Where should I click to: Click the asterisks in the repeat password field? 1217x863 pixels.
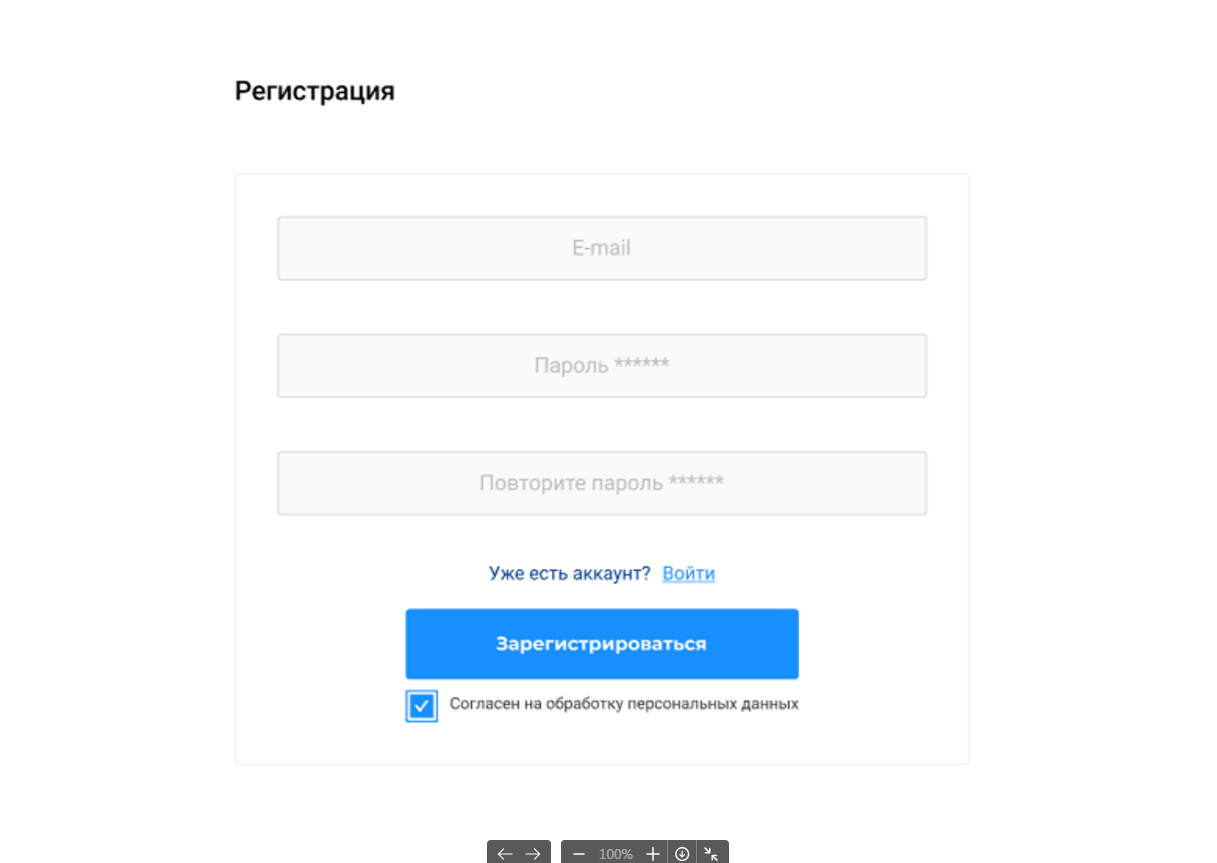tap(696, 481)
